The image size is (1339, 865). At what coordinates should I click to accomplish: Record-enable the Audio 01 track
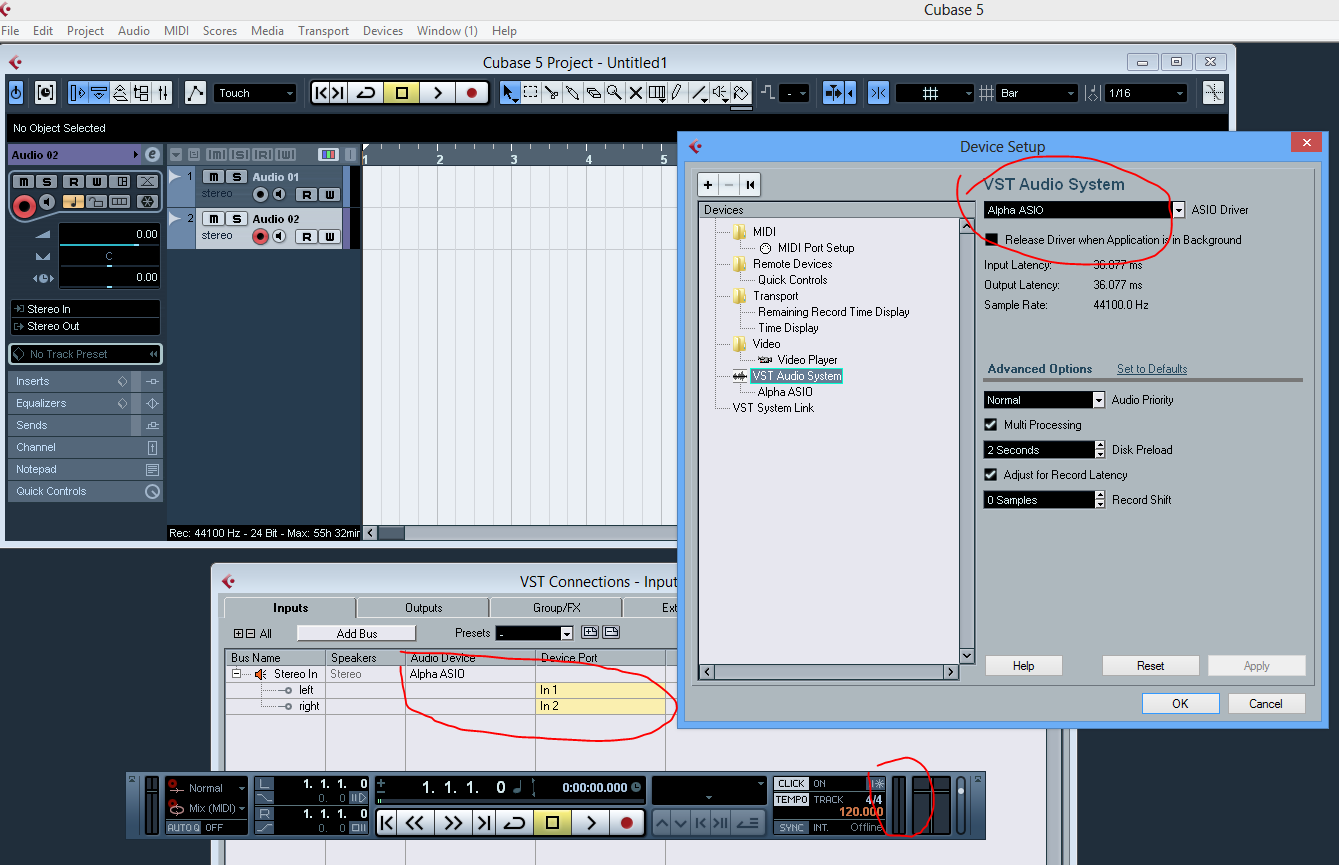261,194
